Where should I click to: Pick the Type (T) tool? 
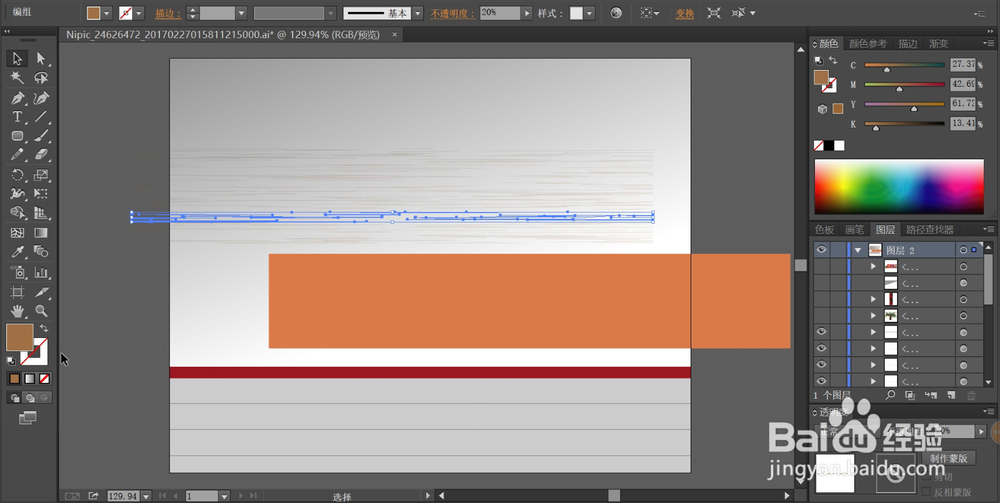17,117
